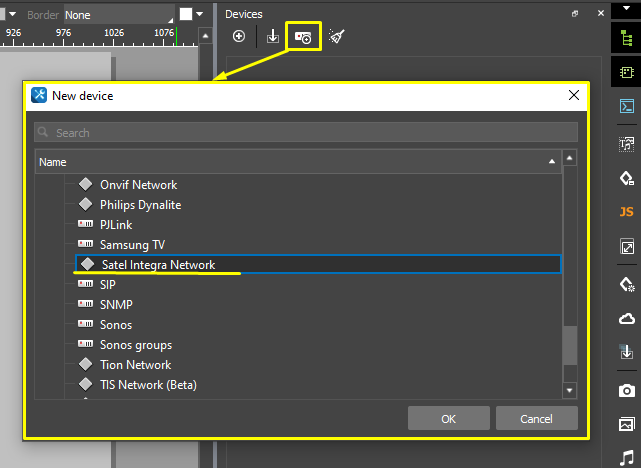This screenshot has height=468, width=641.
Task: Click the broom clean-up icon in Devices
Action: (337, 37)
